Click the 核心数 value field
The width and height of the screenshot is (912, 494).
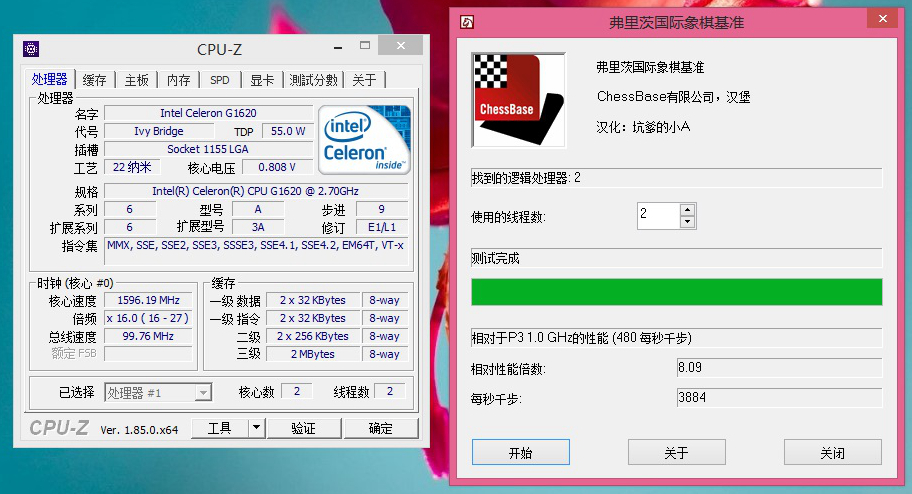(297, 391)
